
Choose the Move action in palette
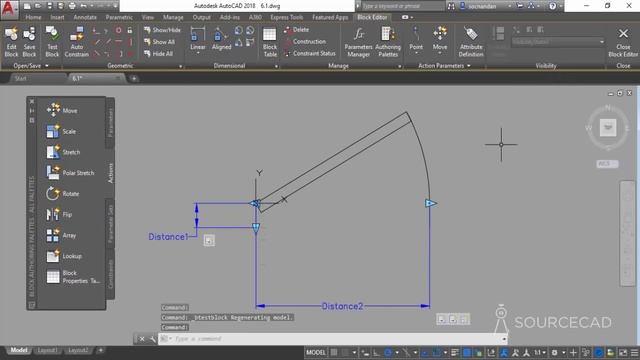(x=62, y=110)
